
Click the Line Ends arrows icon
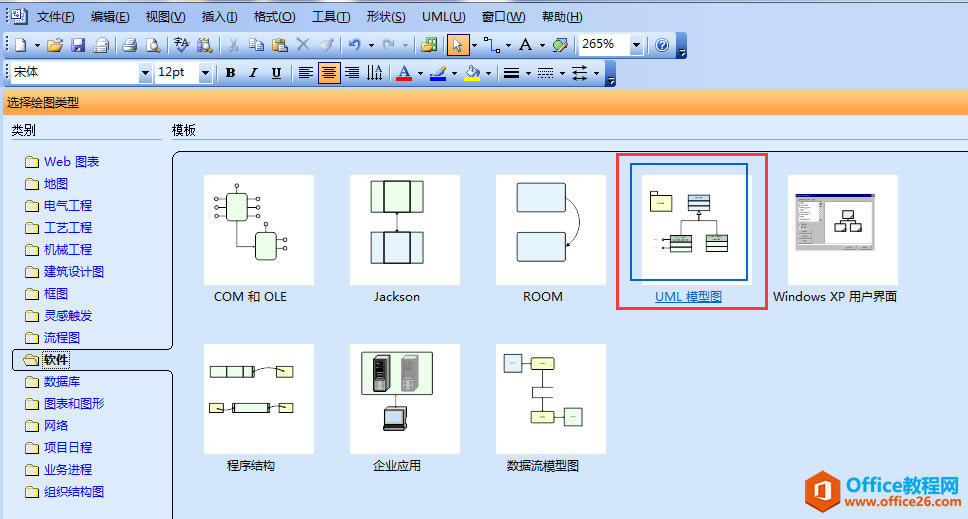579,73
